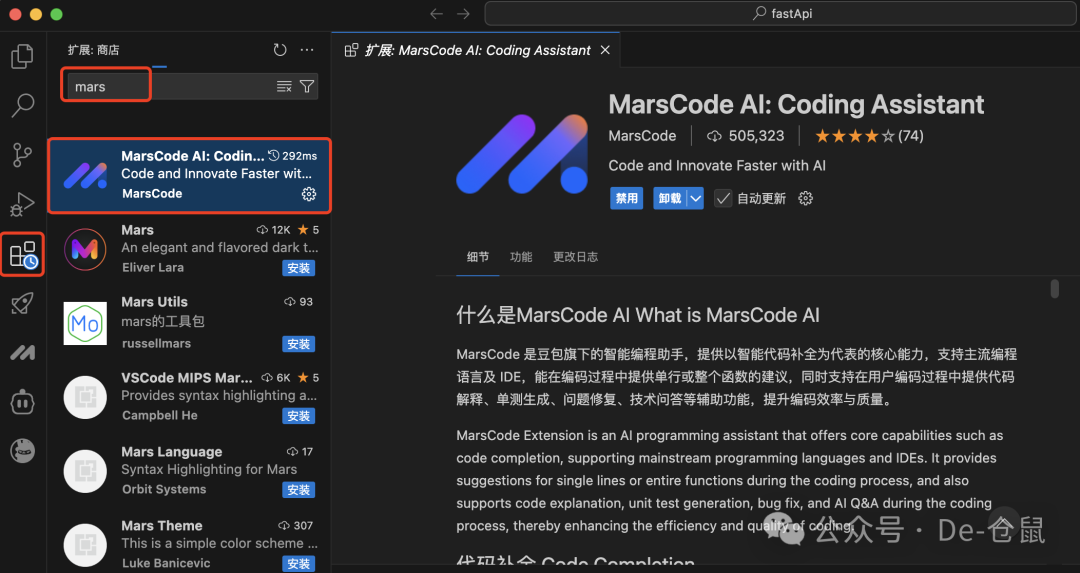Switch to the 更改日志 tab
Viewport: 1080px width, 573px height.
pyautogui.click(x=575, y=257)
